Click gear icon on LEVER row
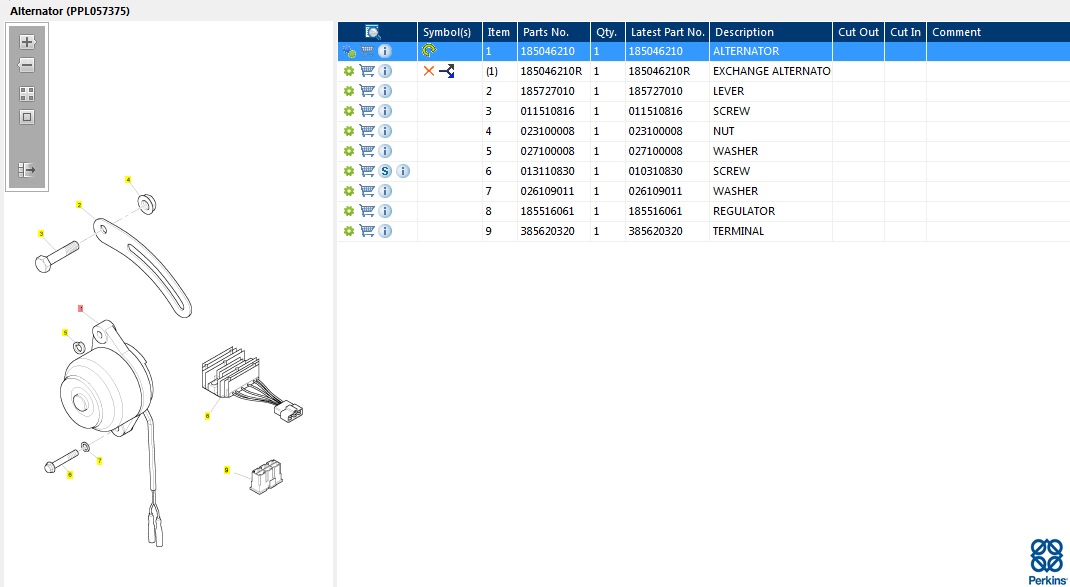1070x587 pixels. (x=349, y=91)
